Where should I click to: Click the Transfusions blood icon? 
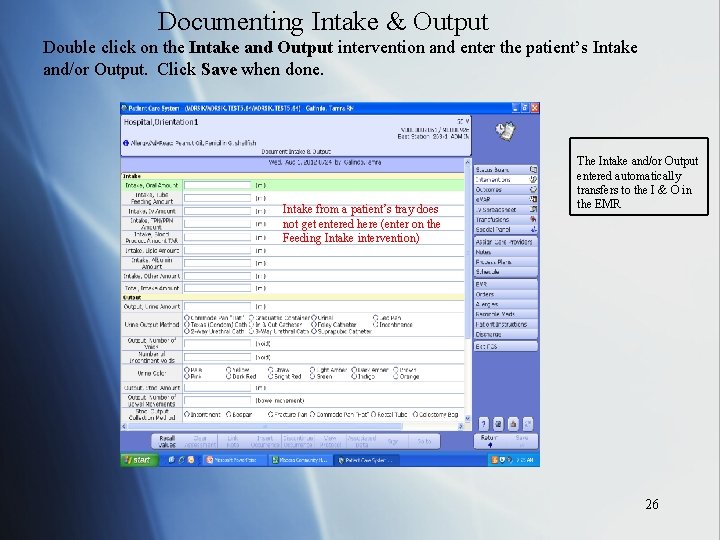533,219
